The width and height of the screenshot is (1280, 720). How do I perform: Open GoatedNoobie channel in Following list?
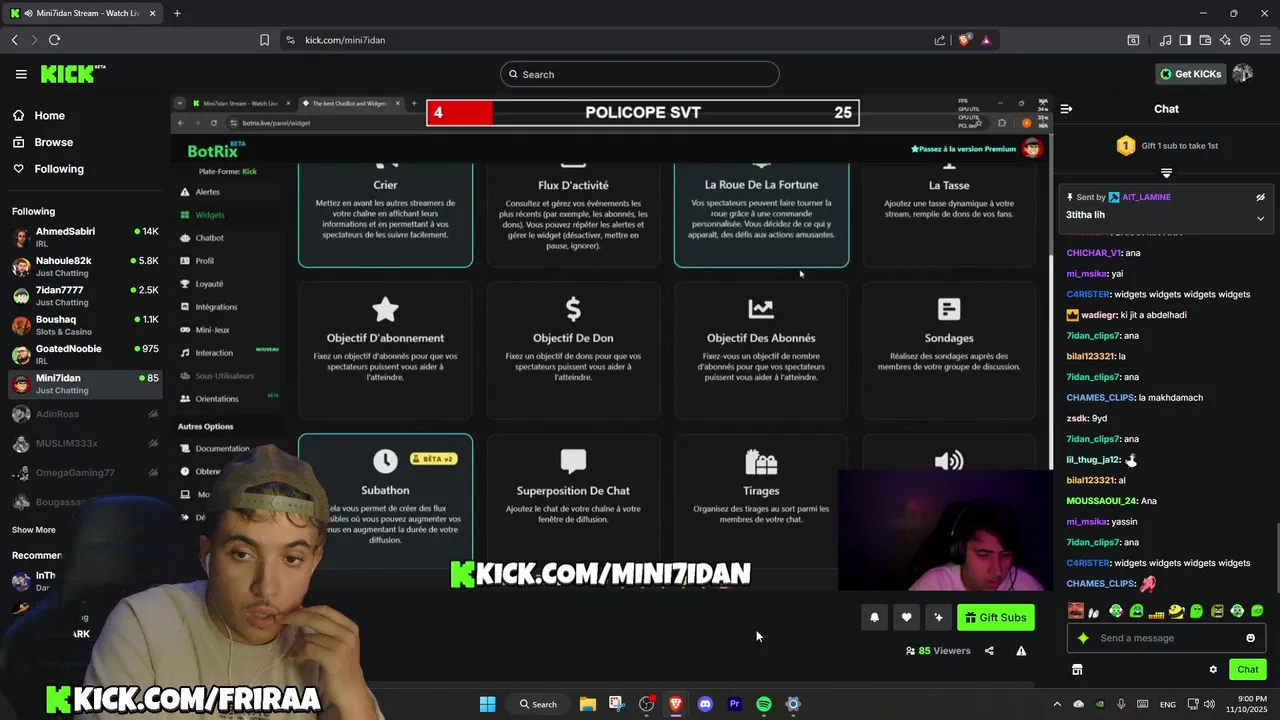[85, 354]
